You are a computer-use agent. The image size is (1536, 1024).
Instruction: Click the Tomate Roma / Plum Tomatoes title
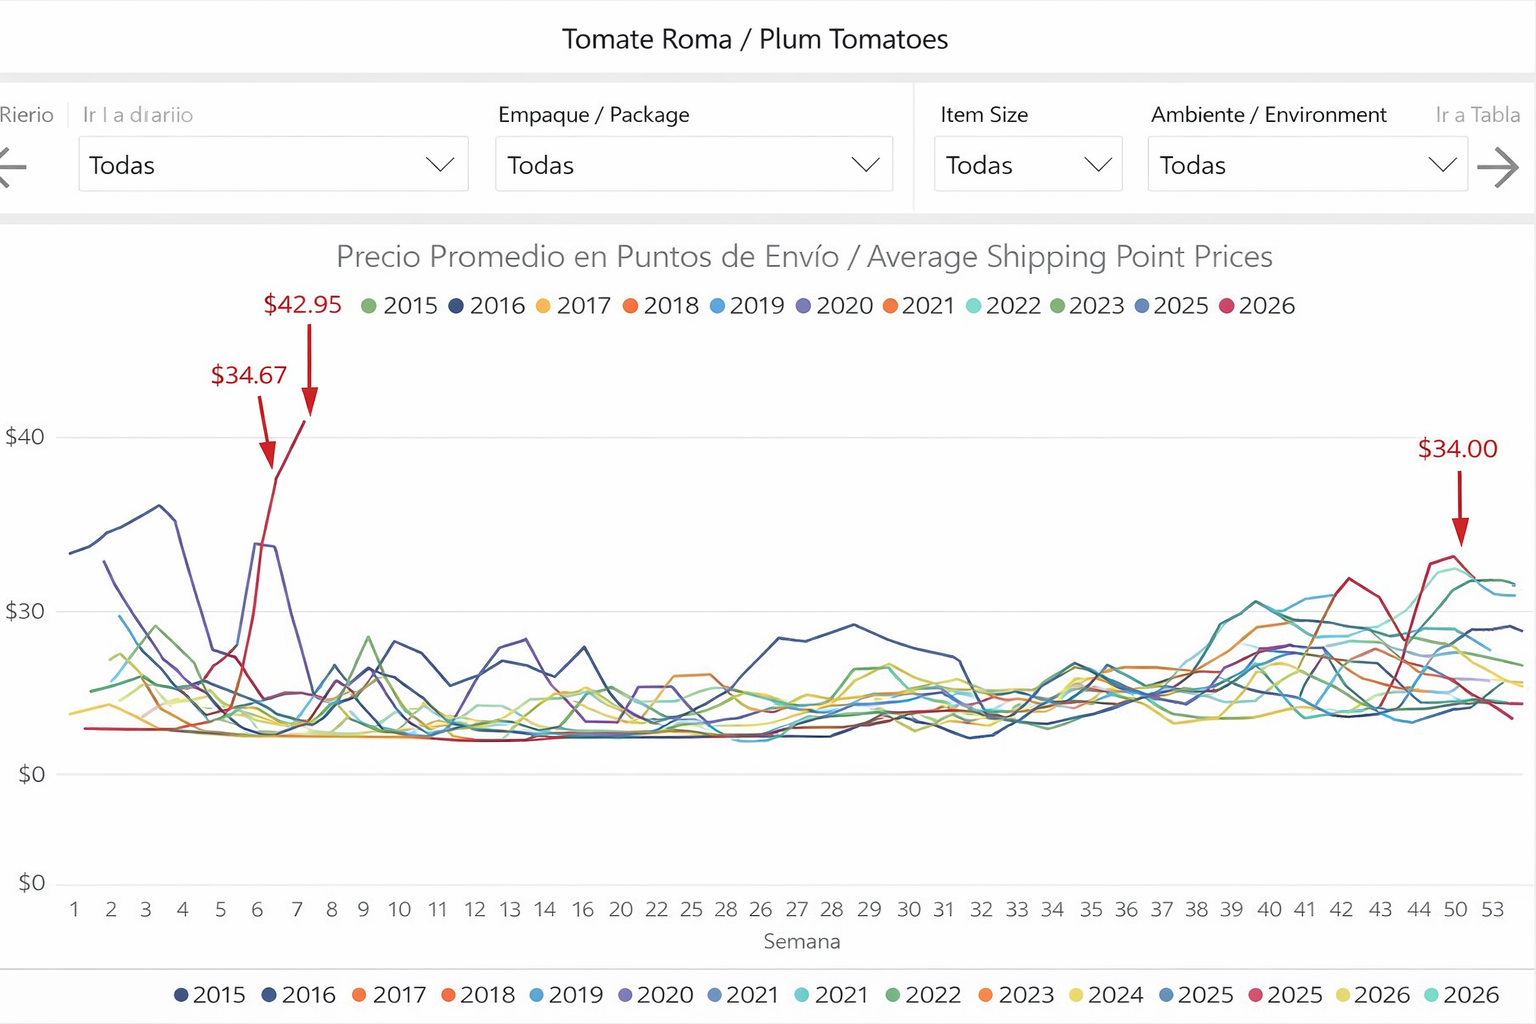755,39
